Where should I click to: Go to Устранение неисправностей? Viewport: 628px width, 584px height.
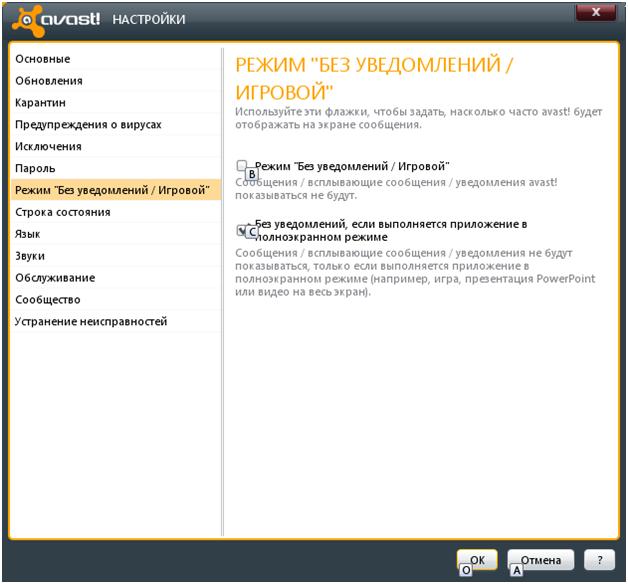point(116,321)
